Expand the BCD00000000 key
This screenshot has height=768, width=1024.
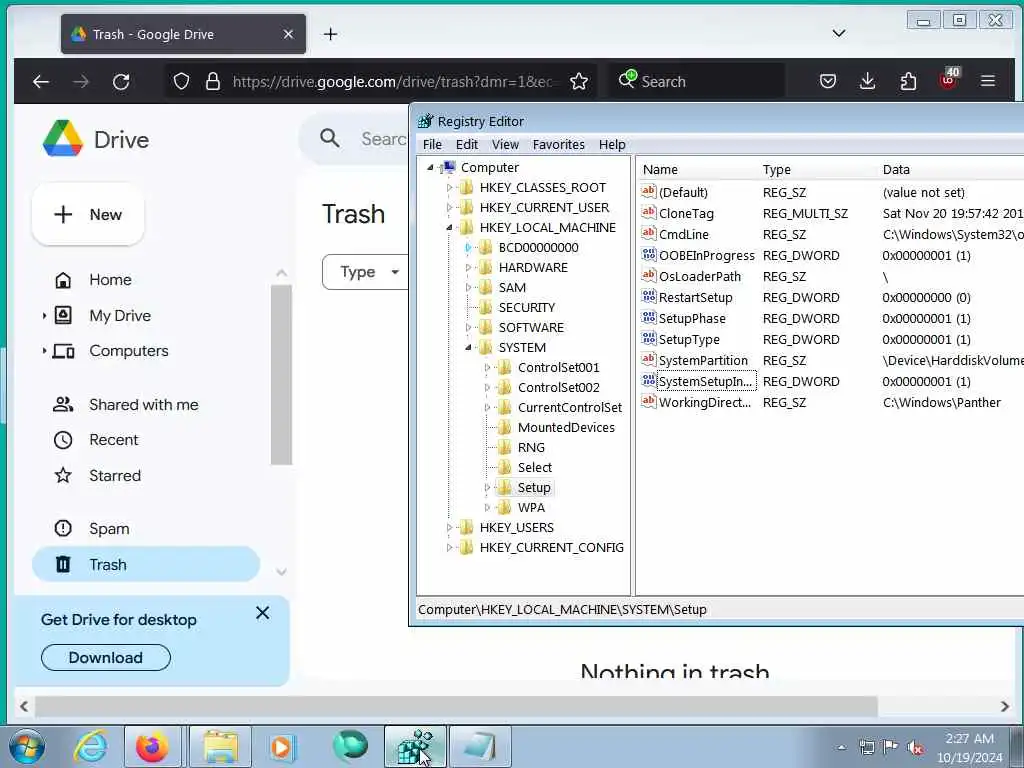[x=468, y=248]
